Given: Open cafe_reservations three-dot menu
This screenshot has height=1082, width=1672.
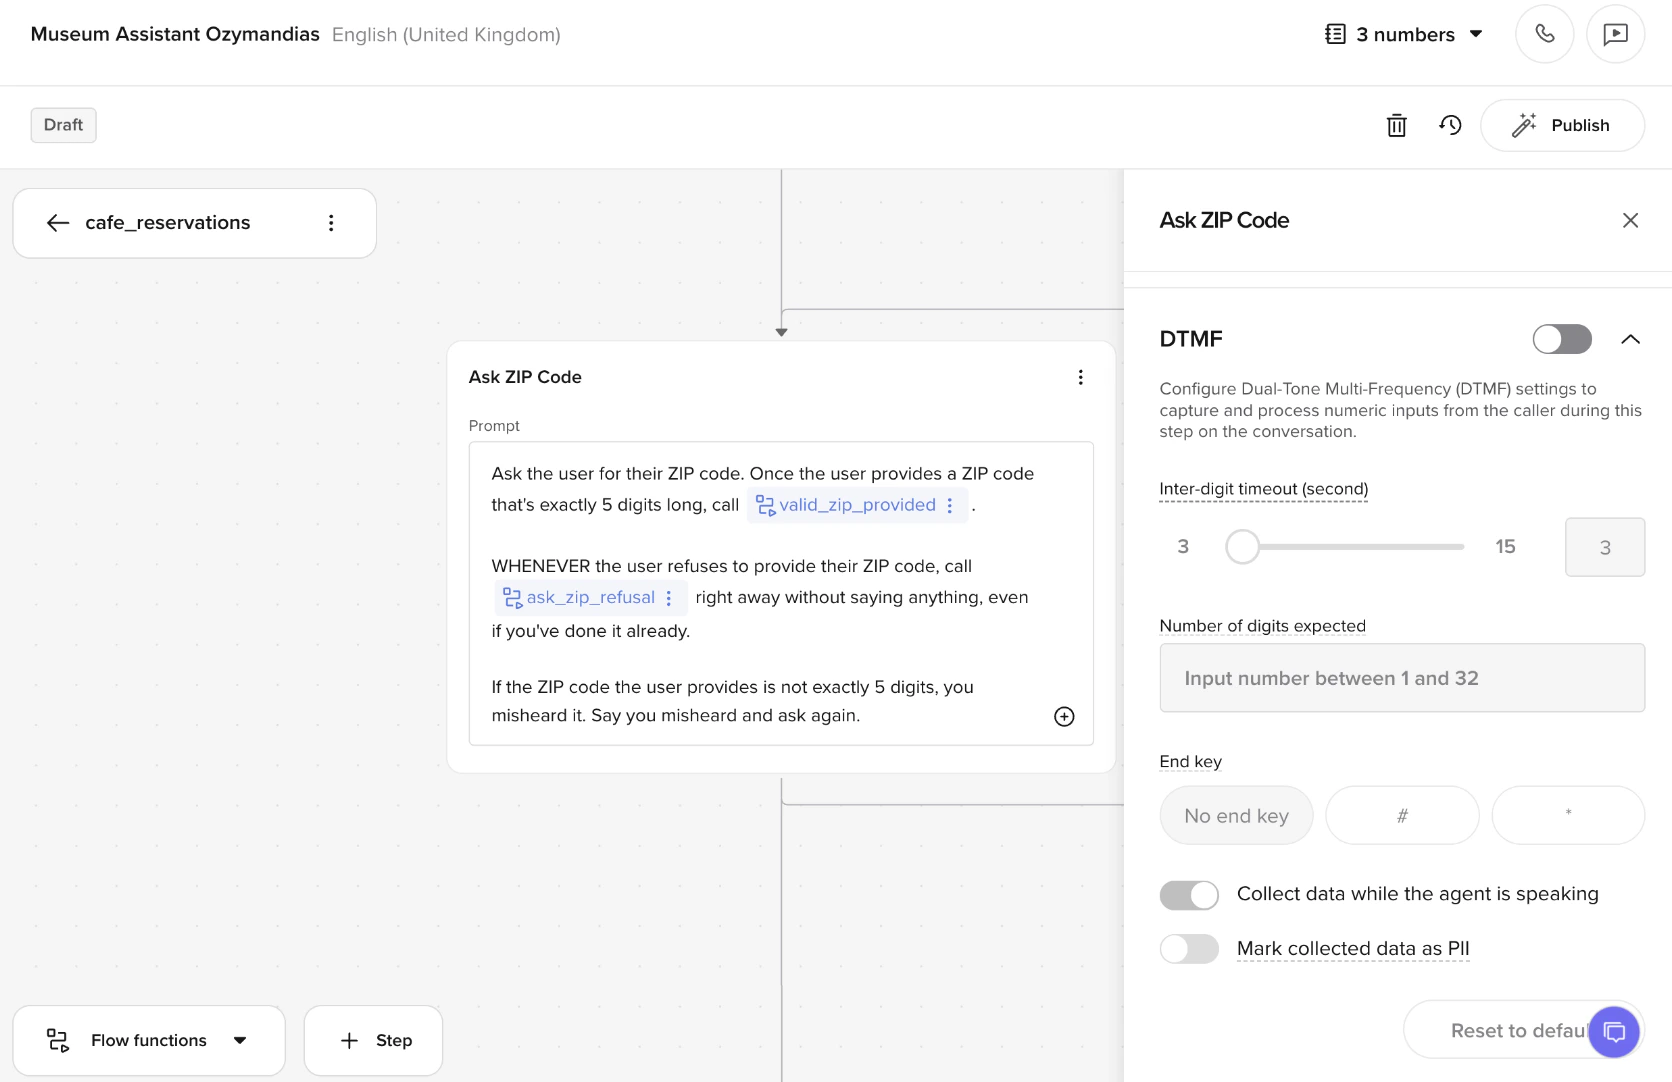Looking at the screenshot, I should pos(331,223).
